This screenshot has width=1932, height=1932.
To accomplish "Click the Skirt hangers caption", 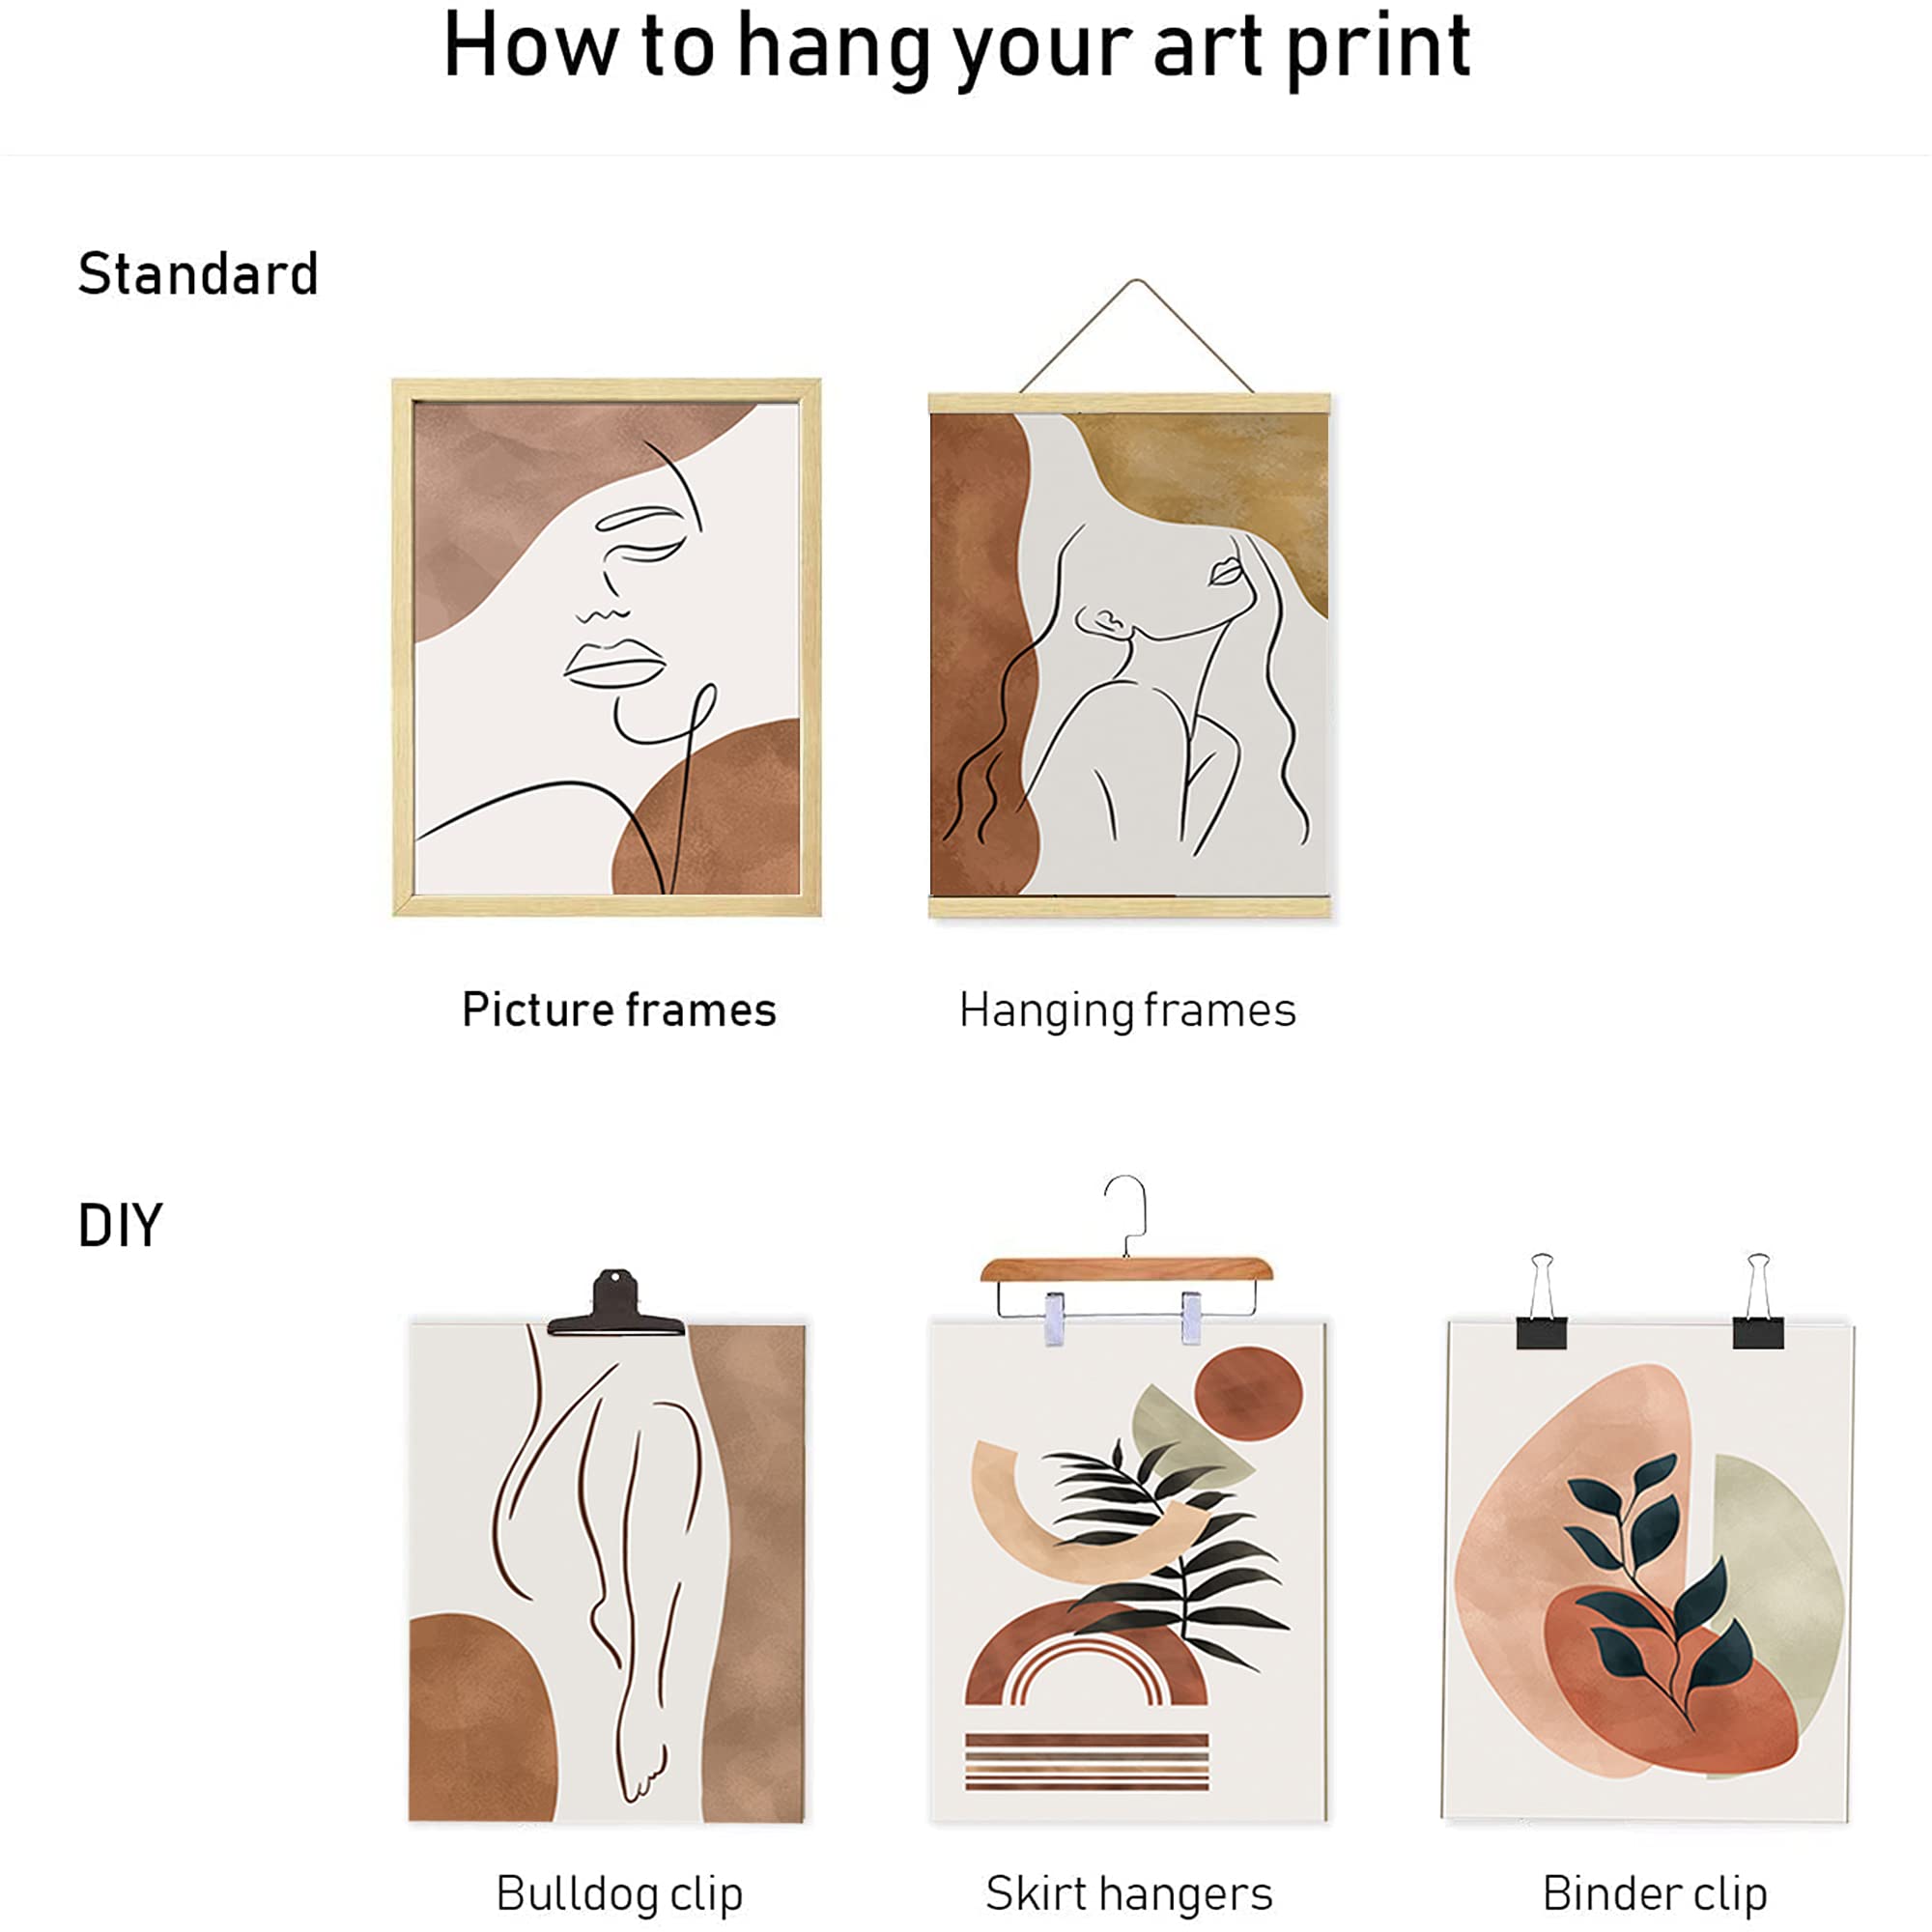I will pyautogui.click(x=1129, y=1894).
